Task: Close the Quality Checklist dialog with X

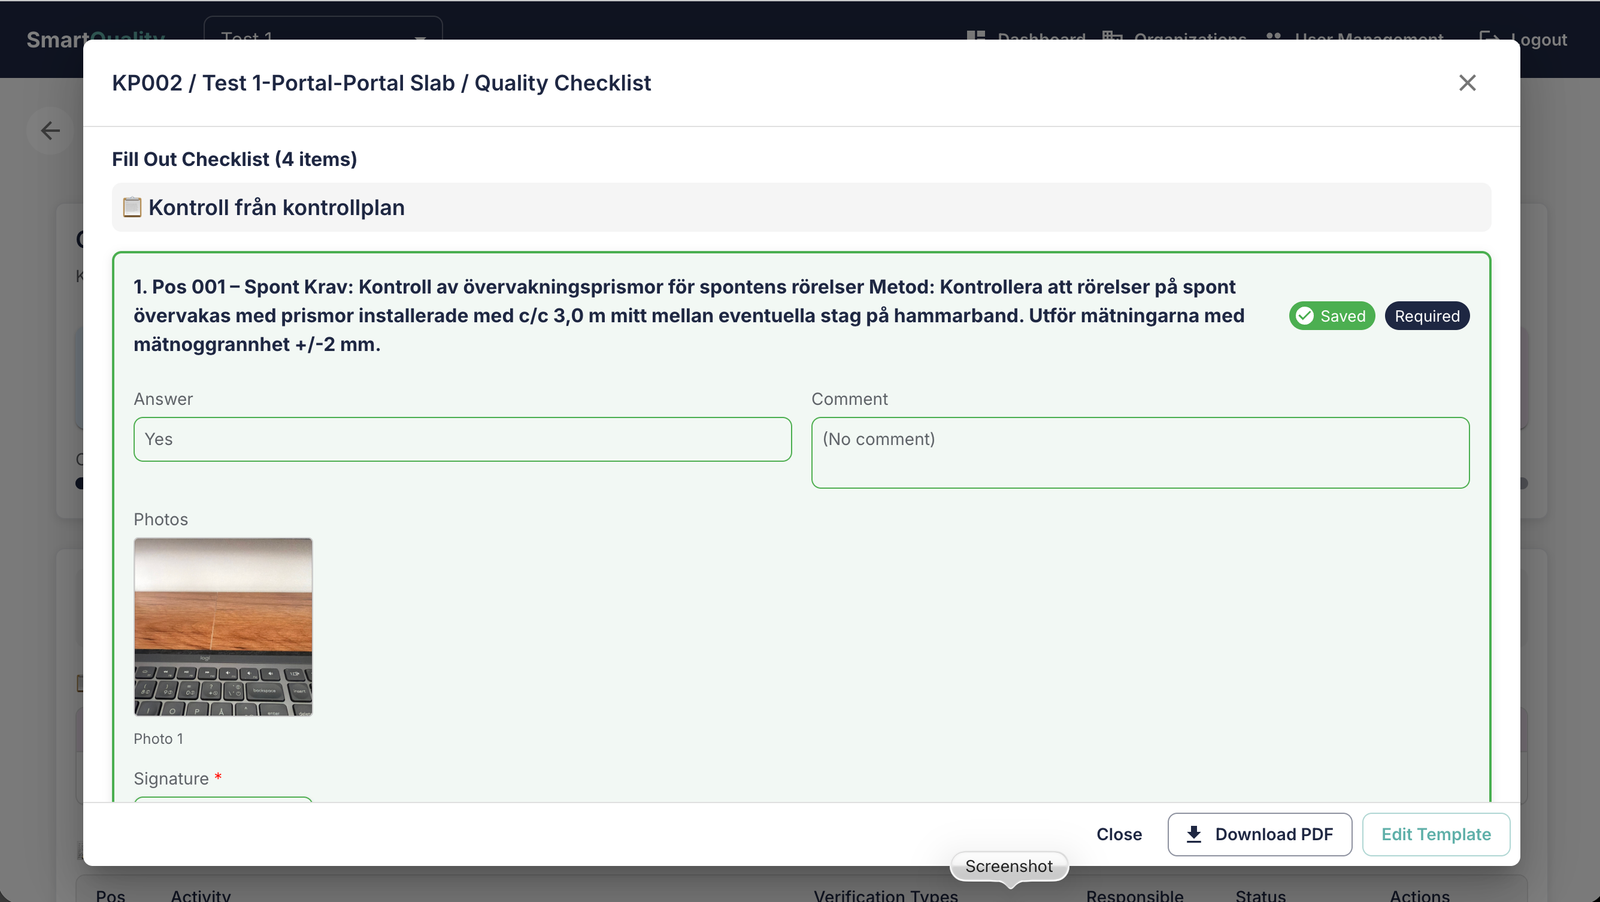Action: coord(1467,83)
